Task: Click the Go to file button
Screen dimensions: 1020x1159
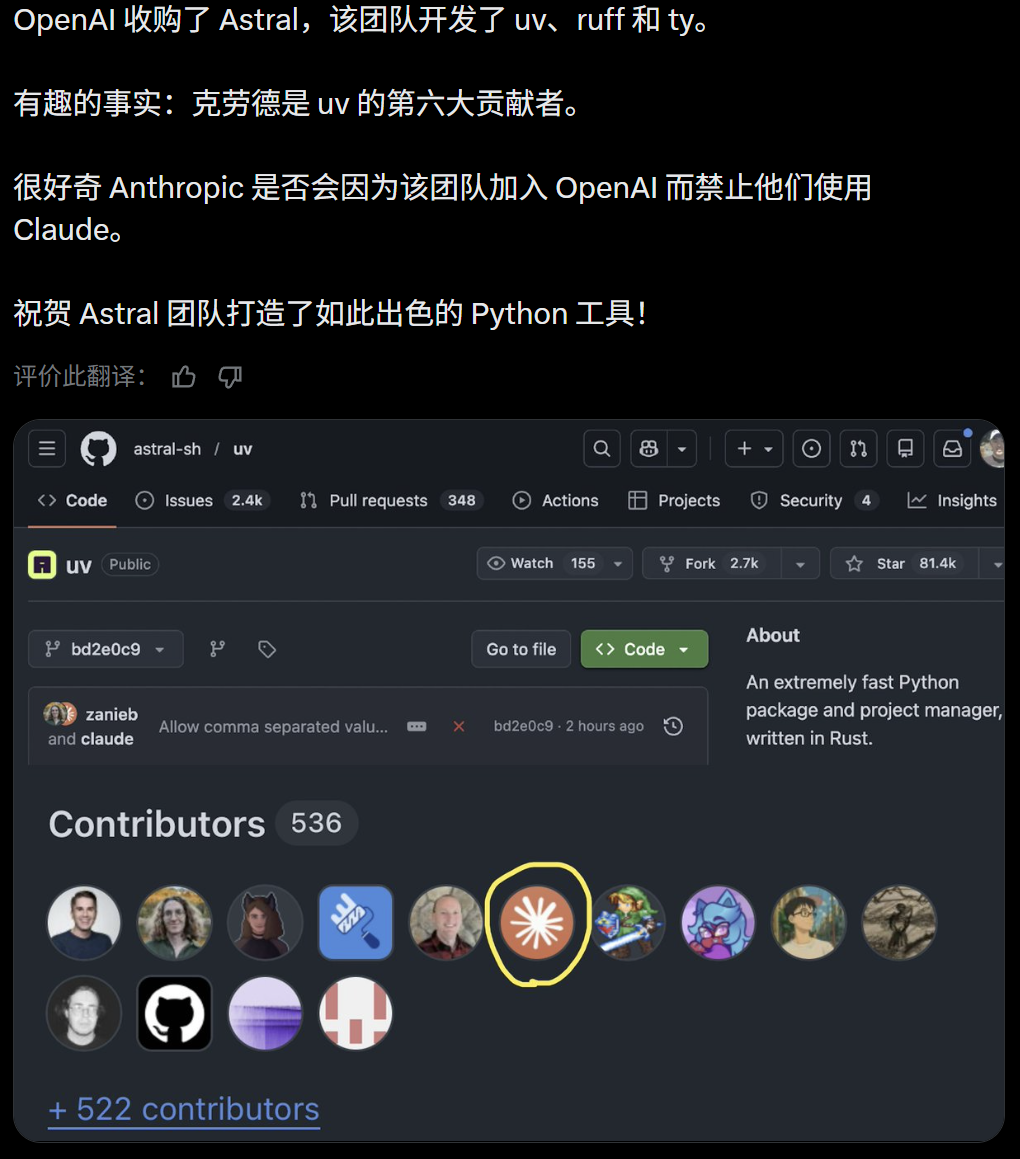Action: point(521,649)
